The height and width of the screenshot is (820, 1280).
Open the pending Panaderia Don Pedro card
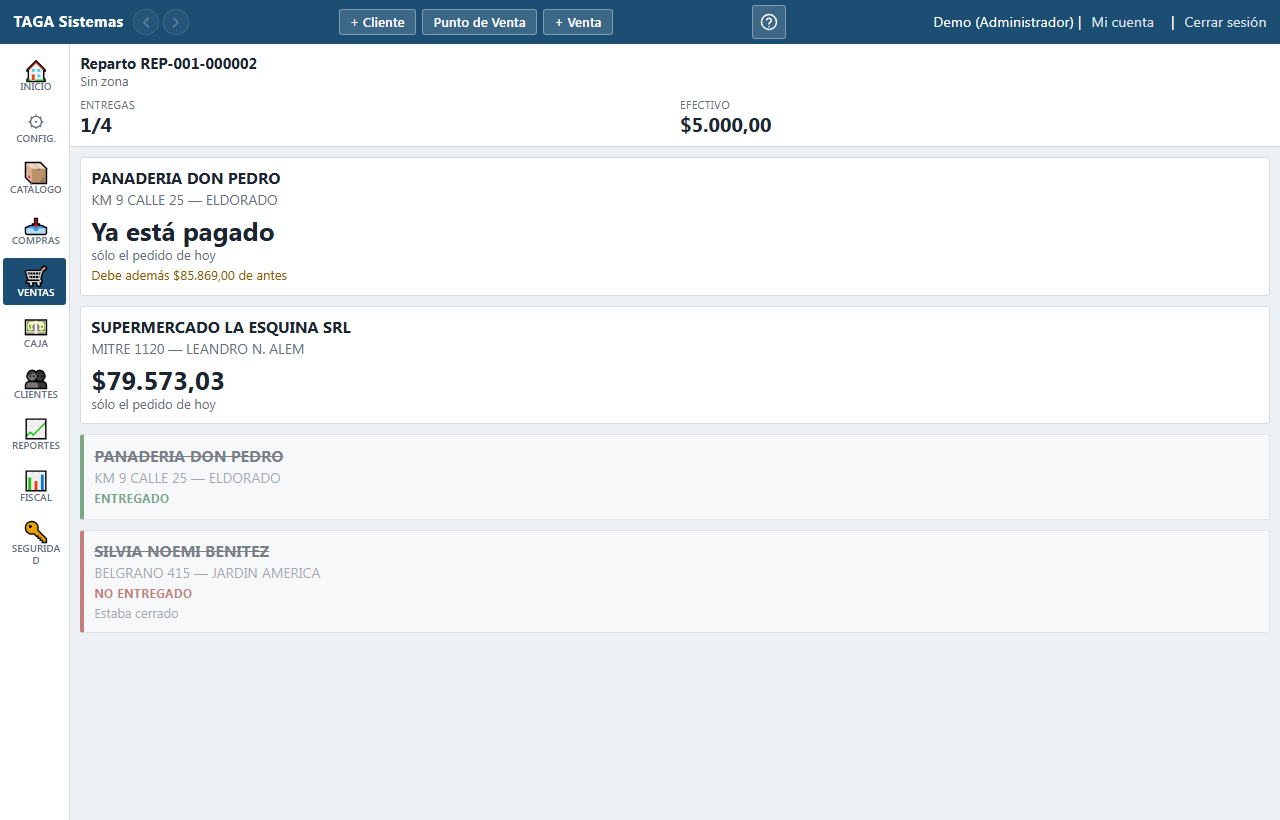coord(675,226)
